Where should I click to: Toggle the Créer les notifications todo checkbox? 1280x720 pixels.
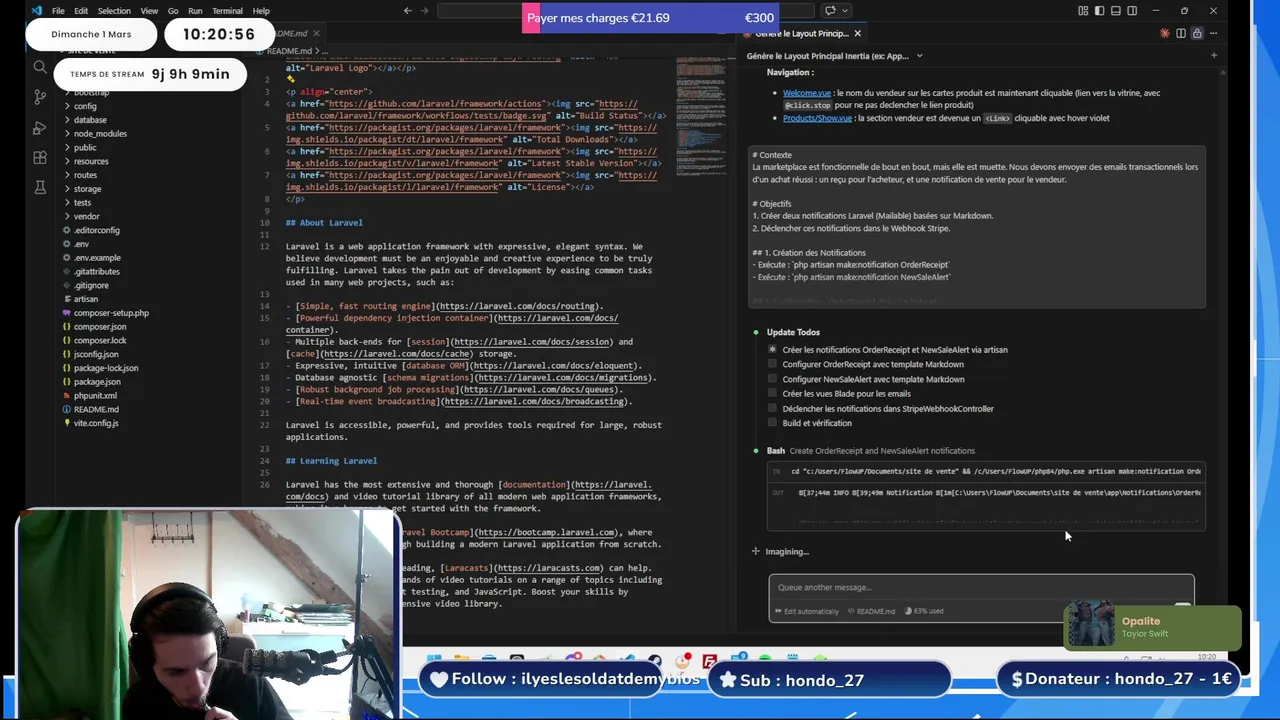[772, 350]
